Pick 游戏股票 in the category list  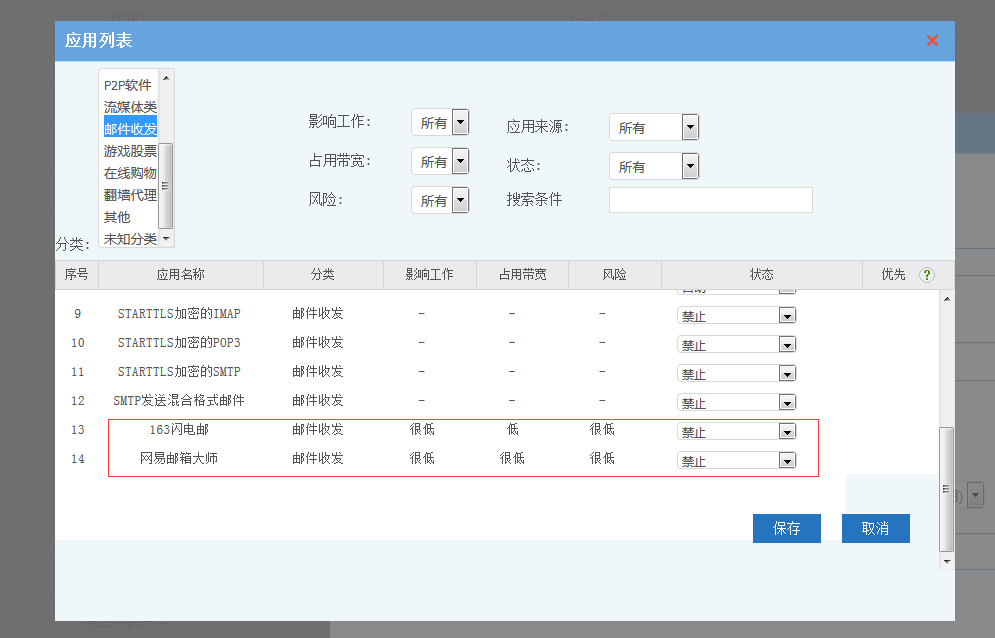pos(130,151)
